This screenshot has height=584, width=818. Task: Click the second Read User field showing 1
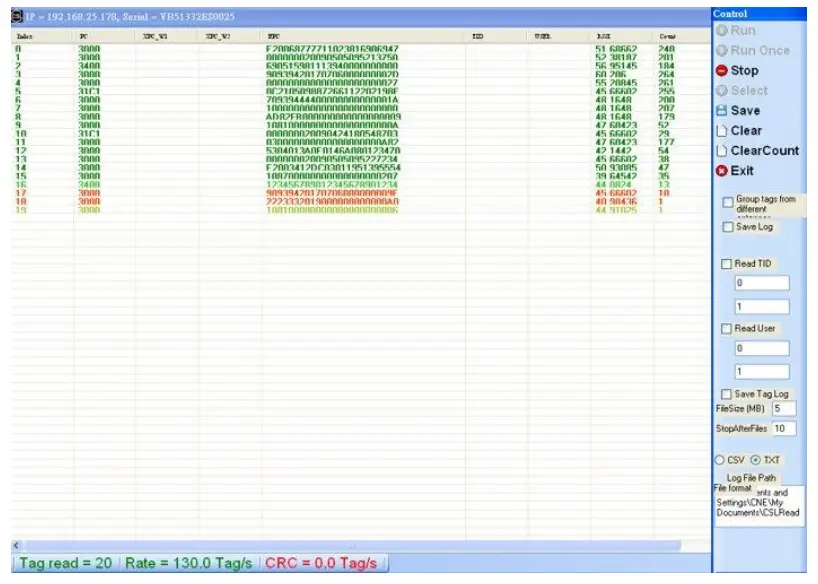762,372
